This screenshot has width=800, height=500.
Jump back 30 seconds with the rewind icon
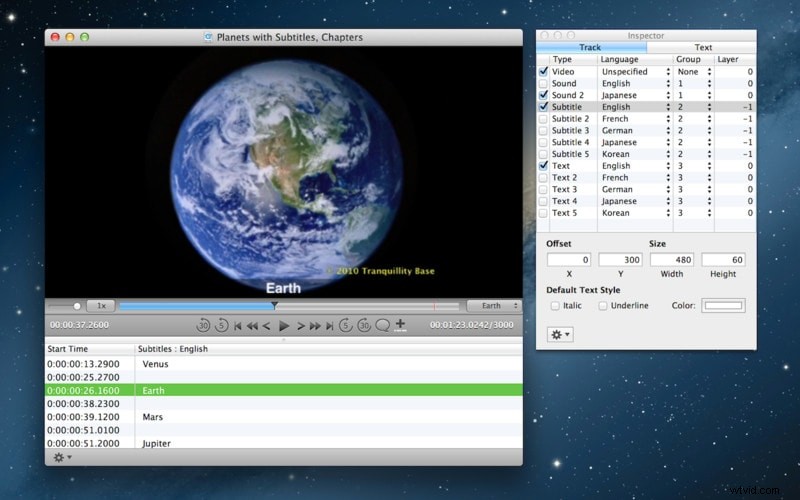203,326
